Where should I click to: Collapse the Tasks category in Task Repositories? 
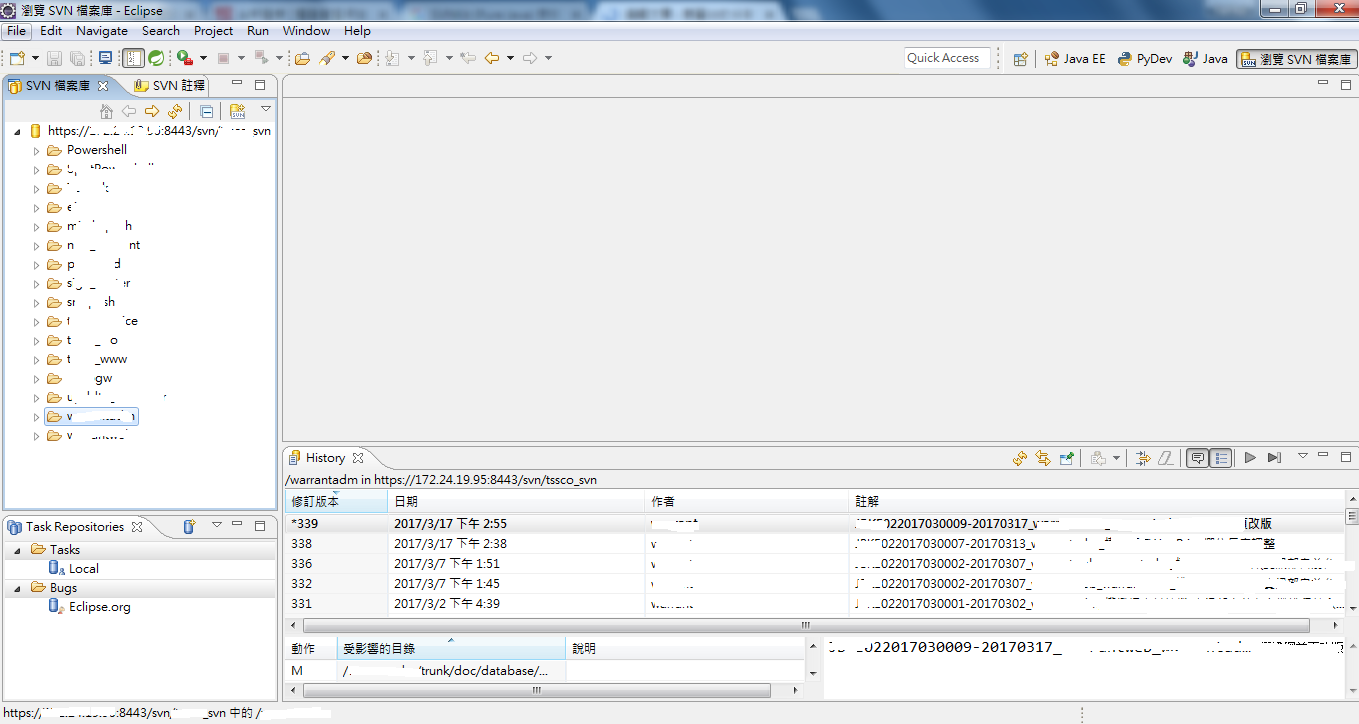[x=17, y=550]
